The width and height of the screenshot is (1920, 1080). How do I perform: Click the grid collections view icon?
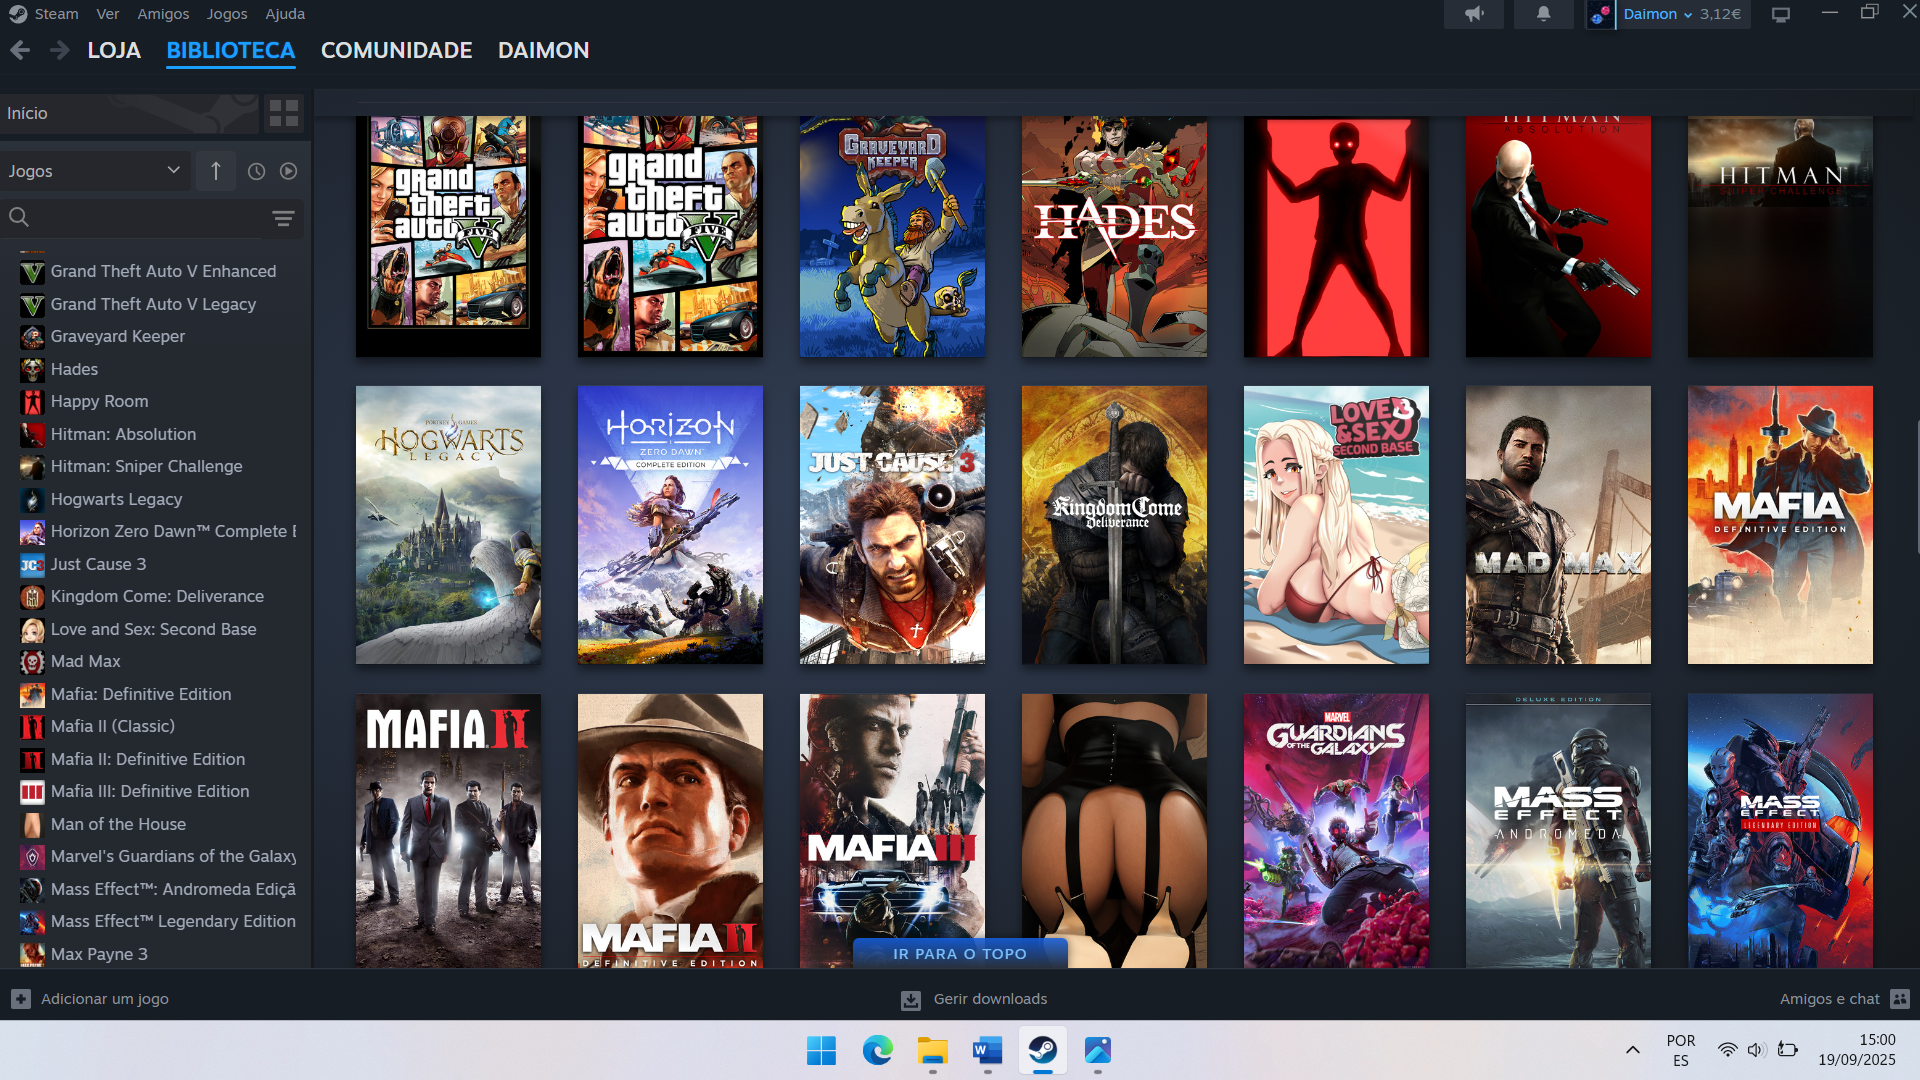pos(284,113)
